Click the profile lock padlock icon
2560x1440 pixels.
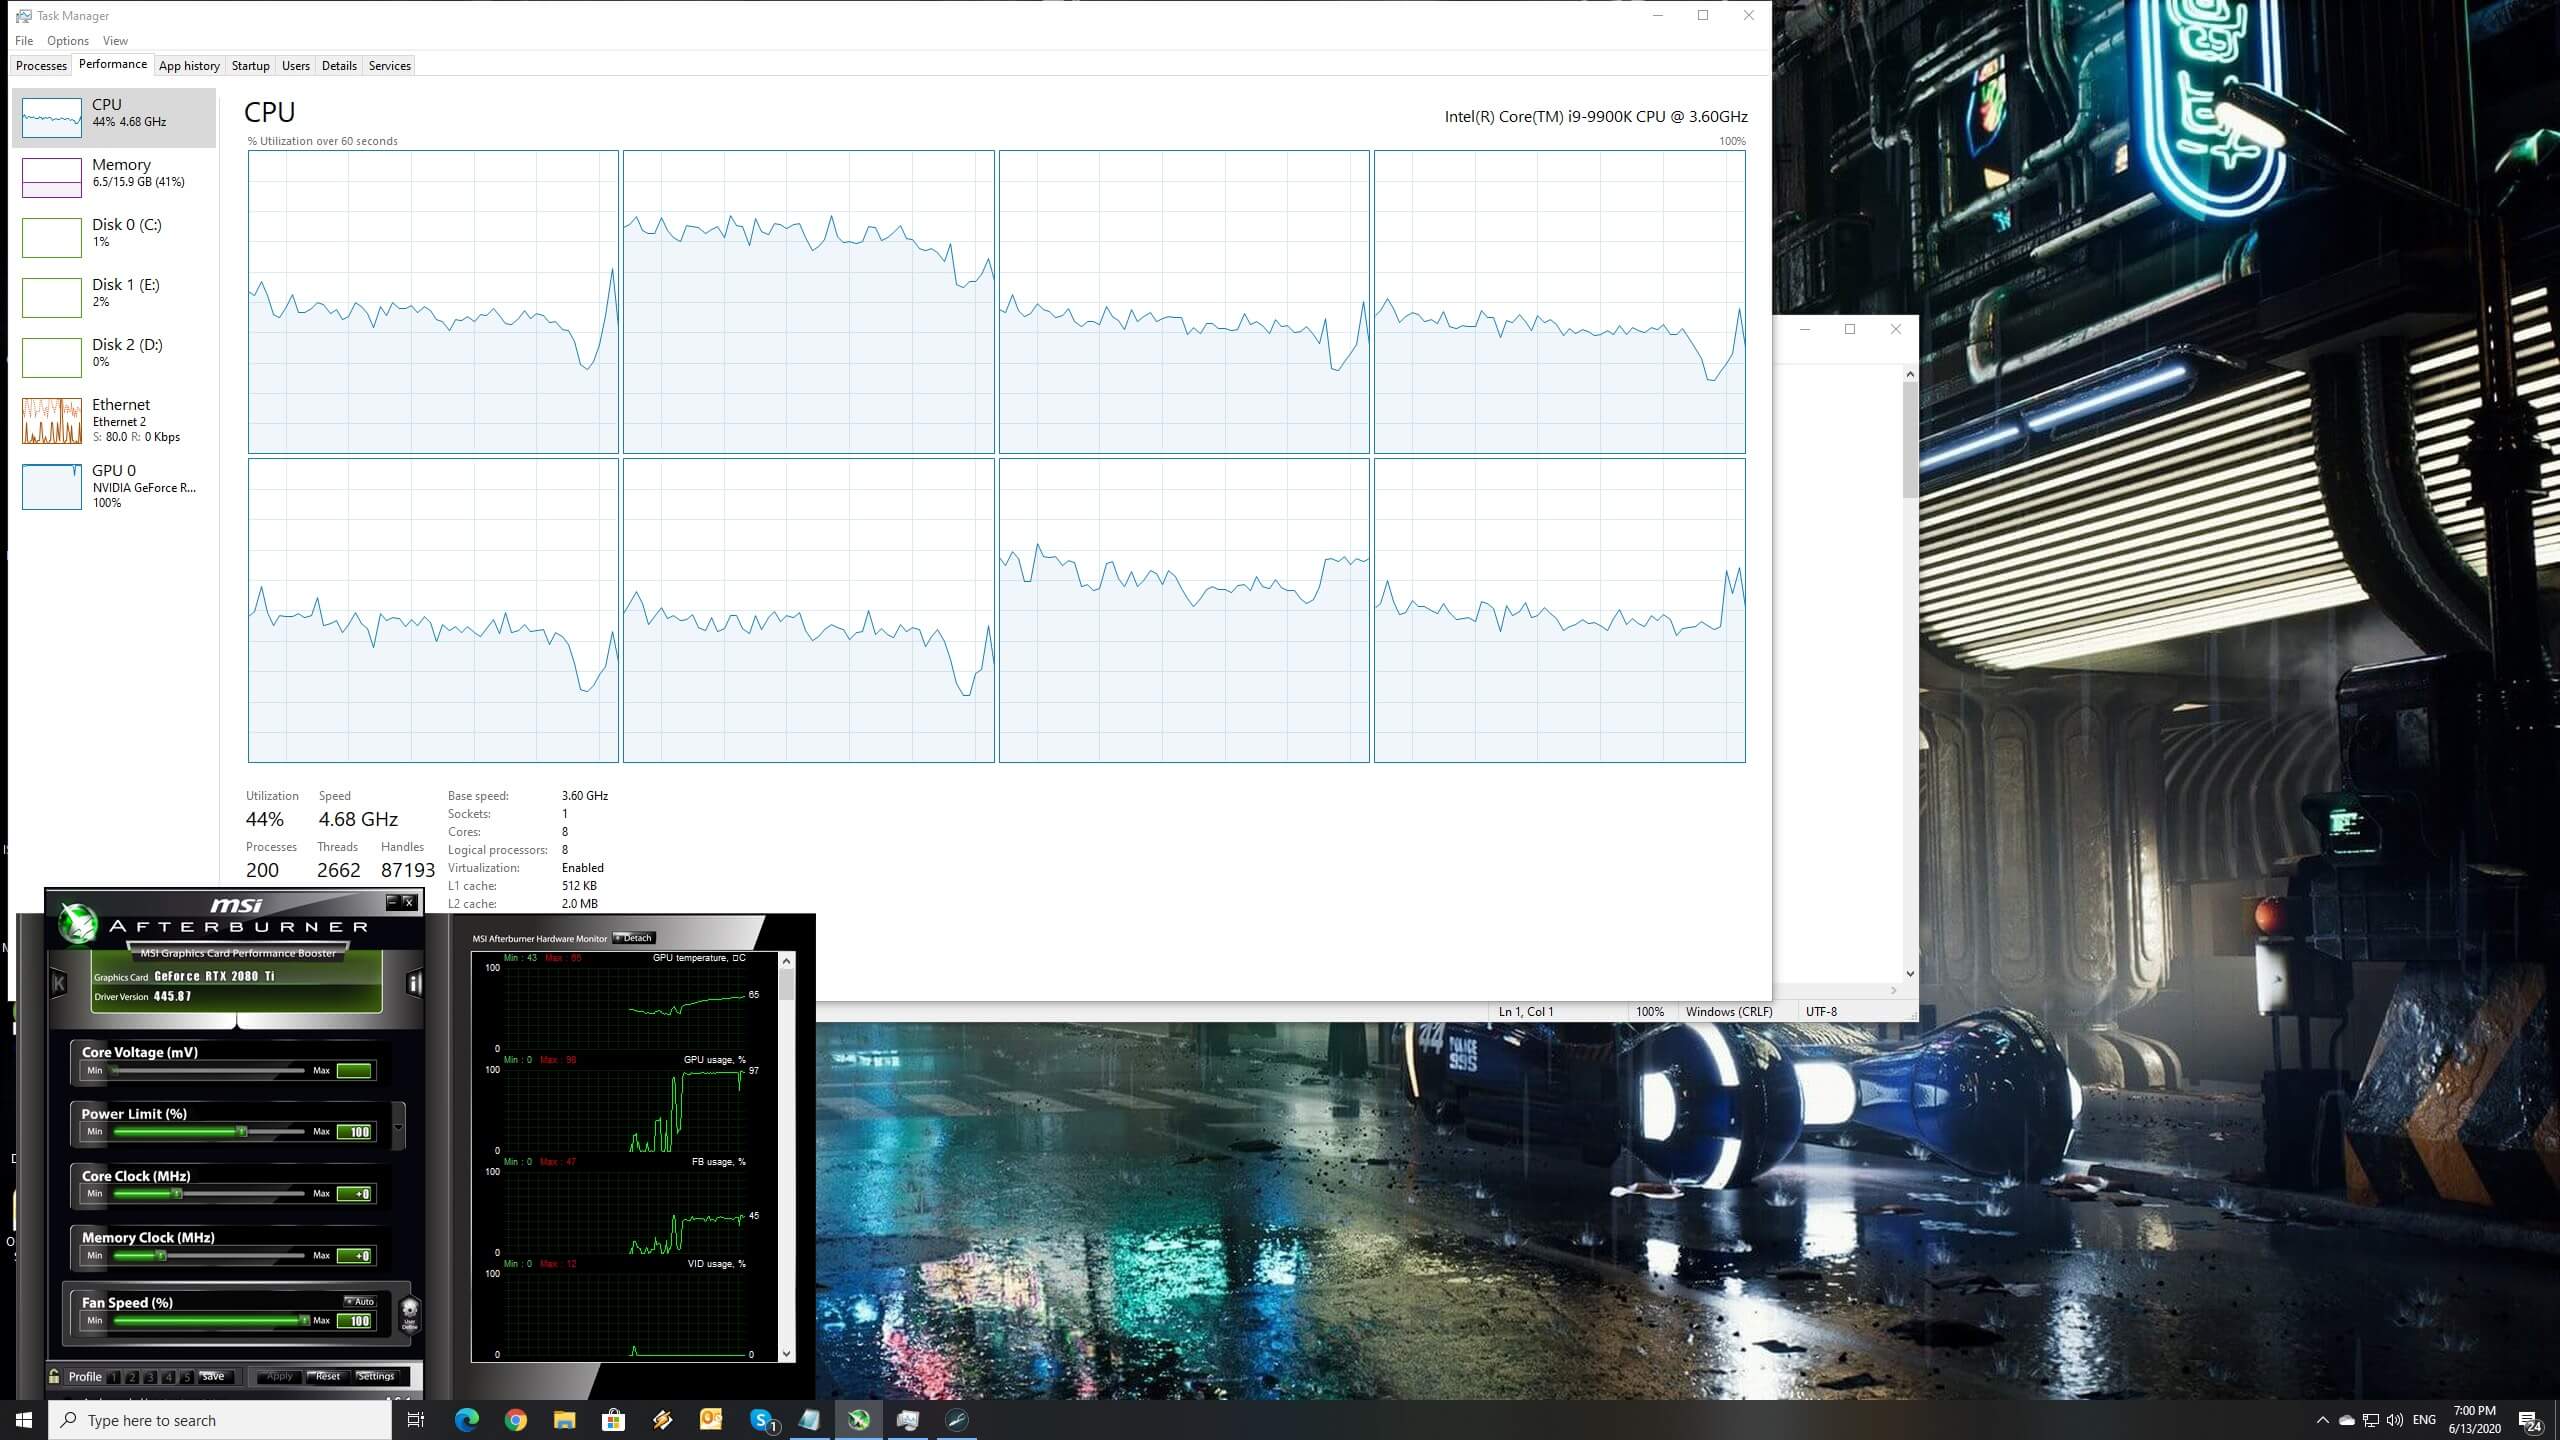point(55,1376)
